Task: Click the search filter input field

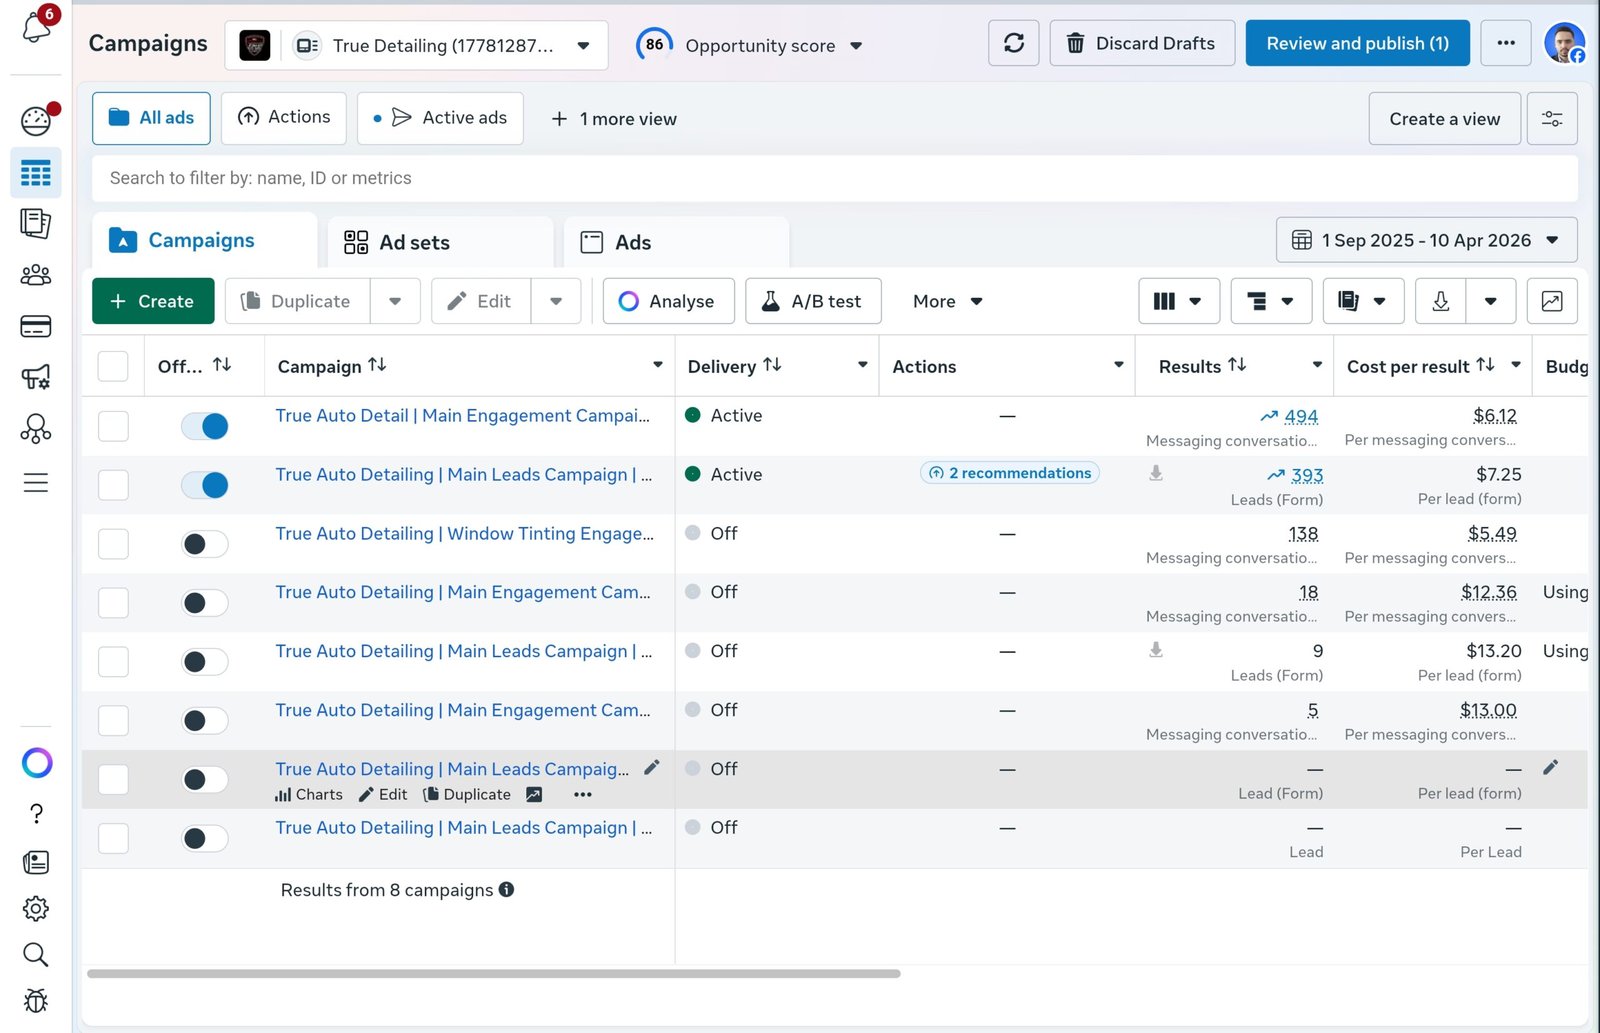Action: [835, 178]
